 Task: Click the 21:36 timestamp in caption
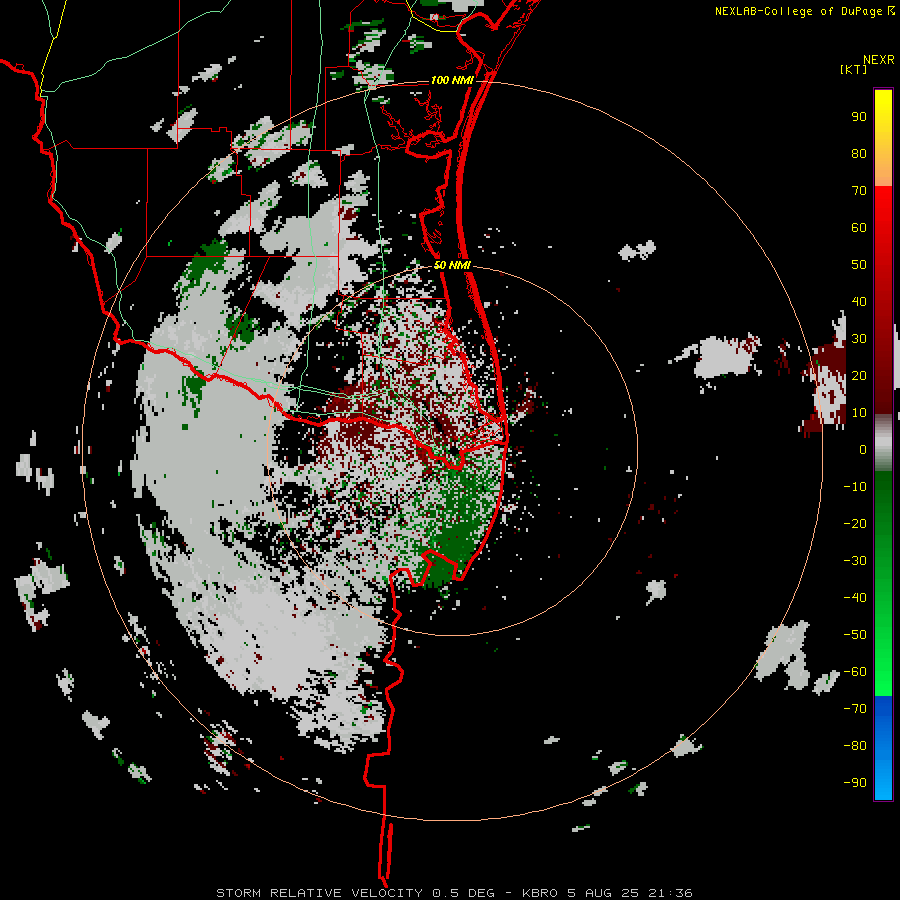[670, 893]
